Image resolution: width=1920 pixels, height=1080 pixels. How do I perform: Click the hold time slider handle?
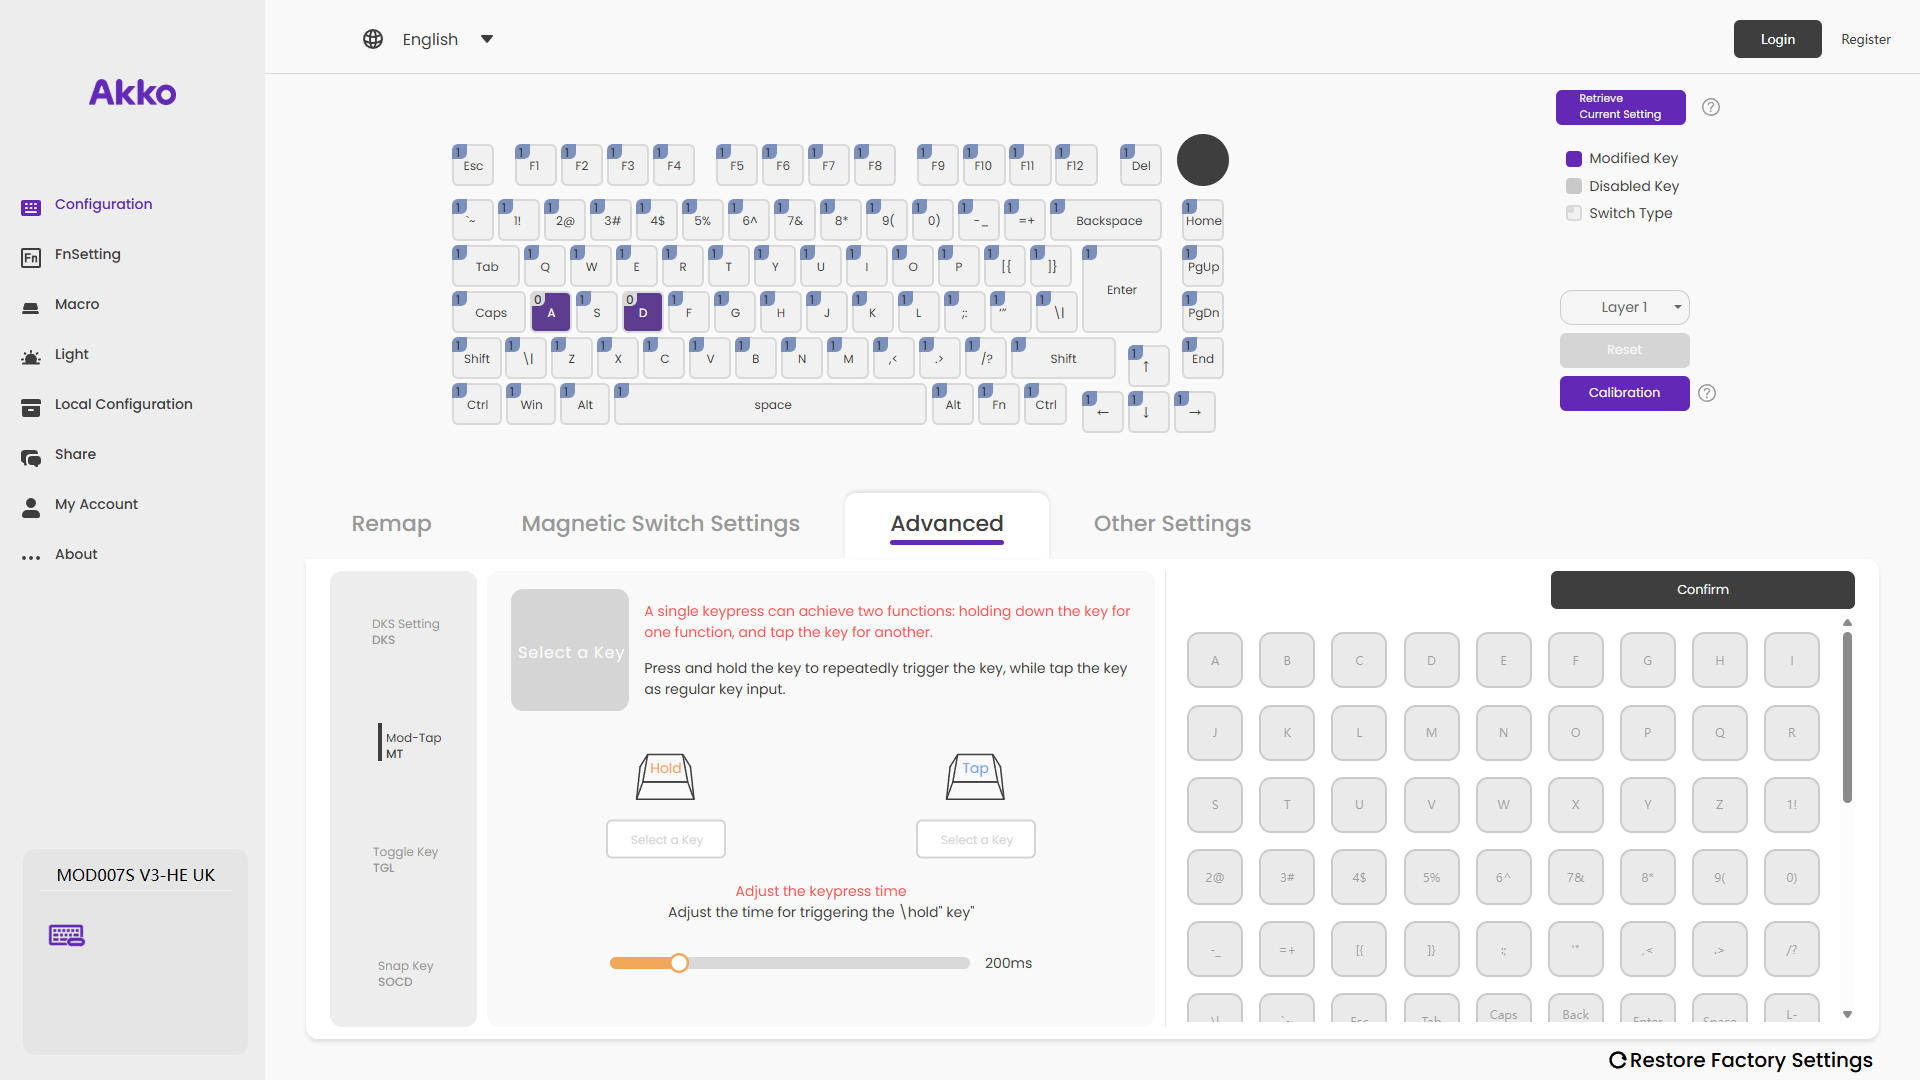pyautogui.click(x=679, y=963)
